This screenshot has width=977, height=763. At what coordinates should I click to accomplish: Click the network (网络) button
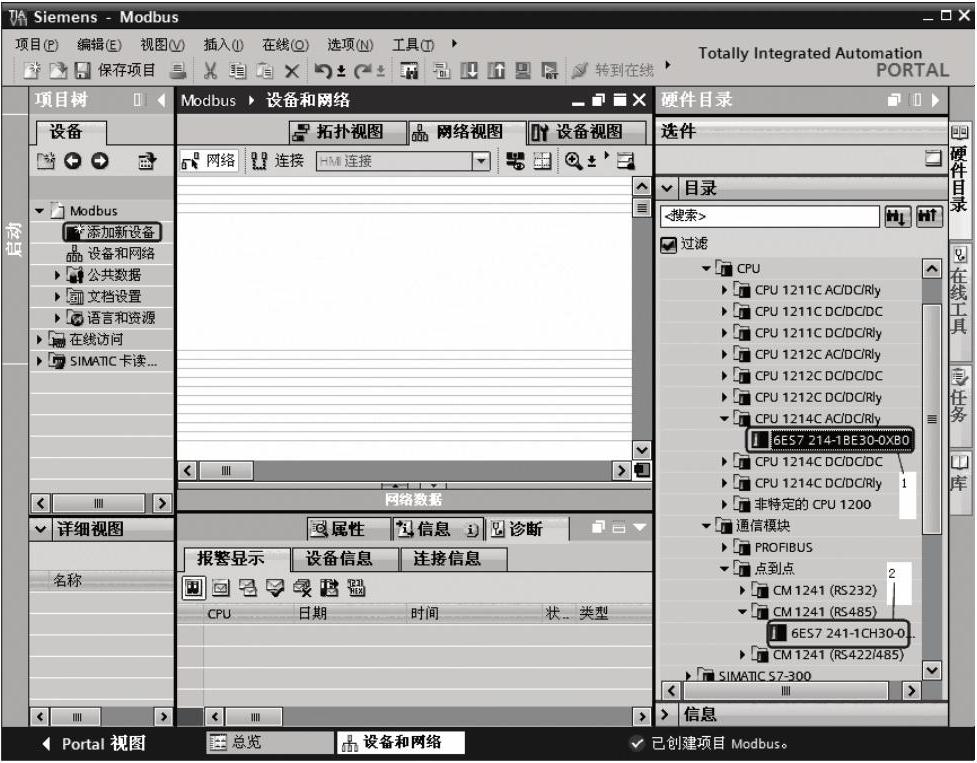pyautogui.click(x=209, y=161)
